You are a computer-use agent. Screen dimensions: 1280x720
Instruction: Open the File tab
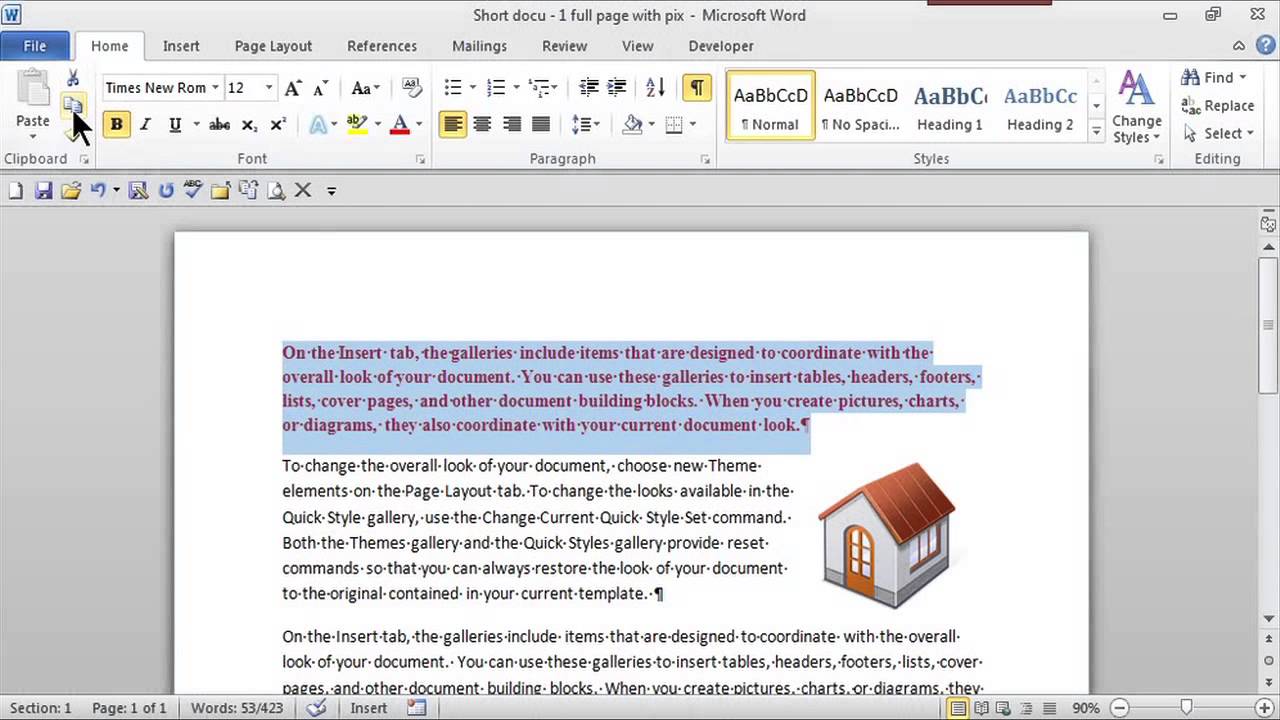[34, 46]
